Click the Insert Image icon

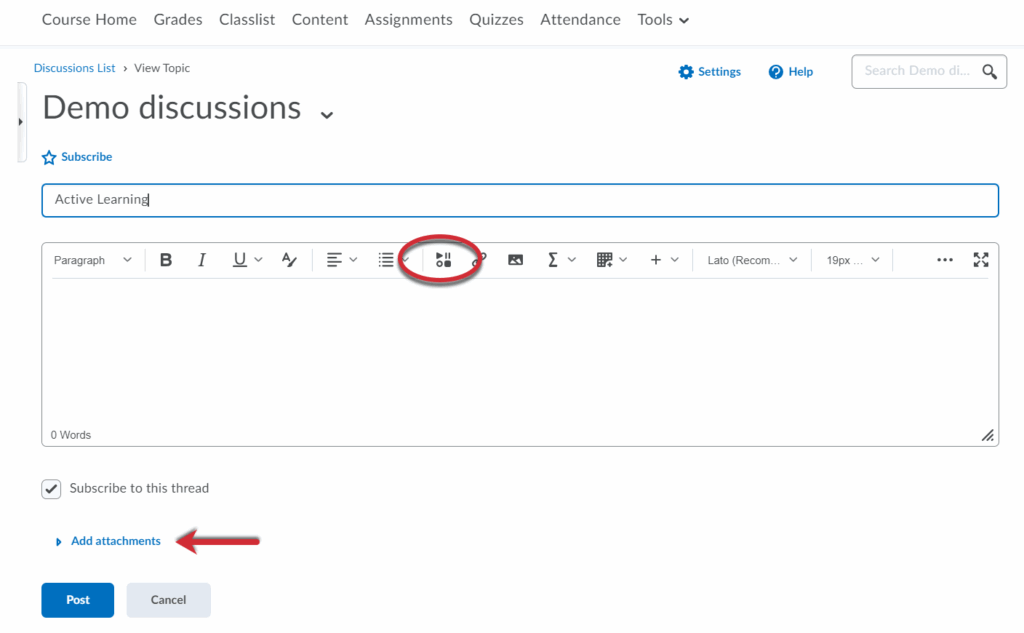coord(515,260)
